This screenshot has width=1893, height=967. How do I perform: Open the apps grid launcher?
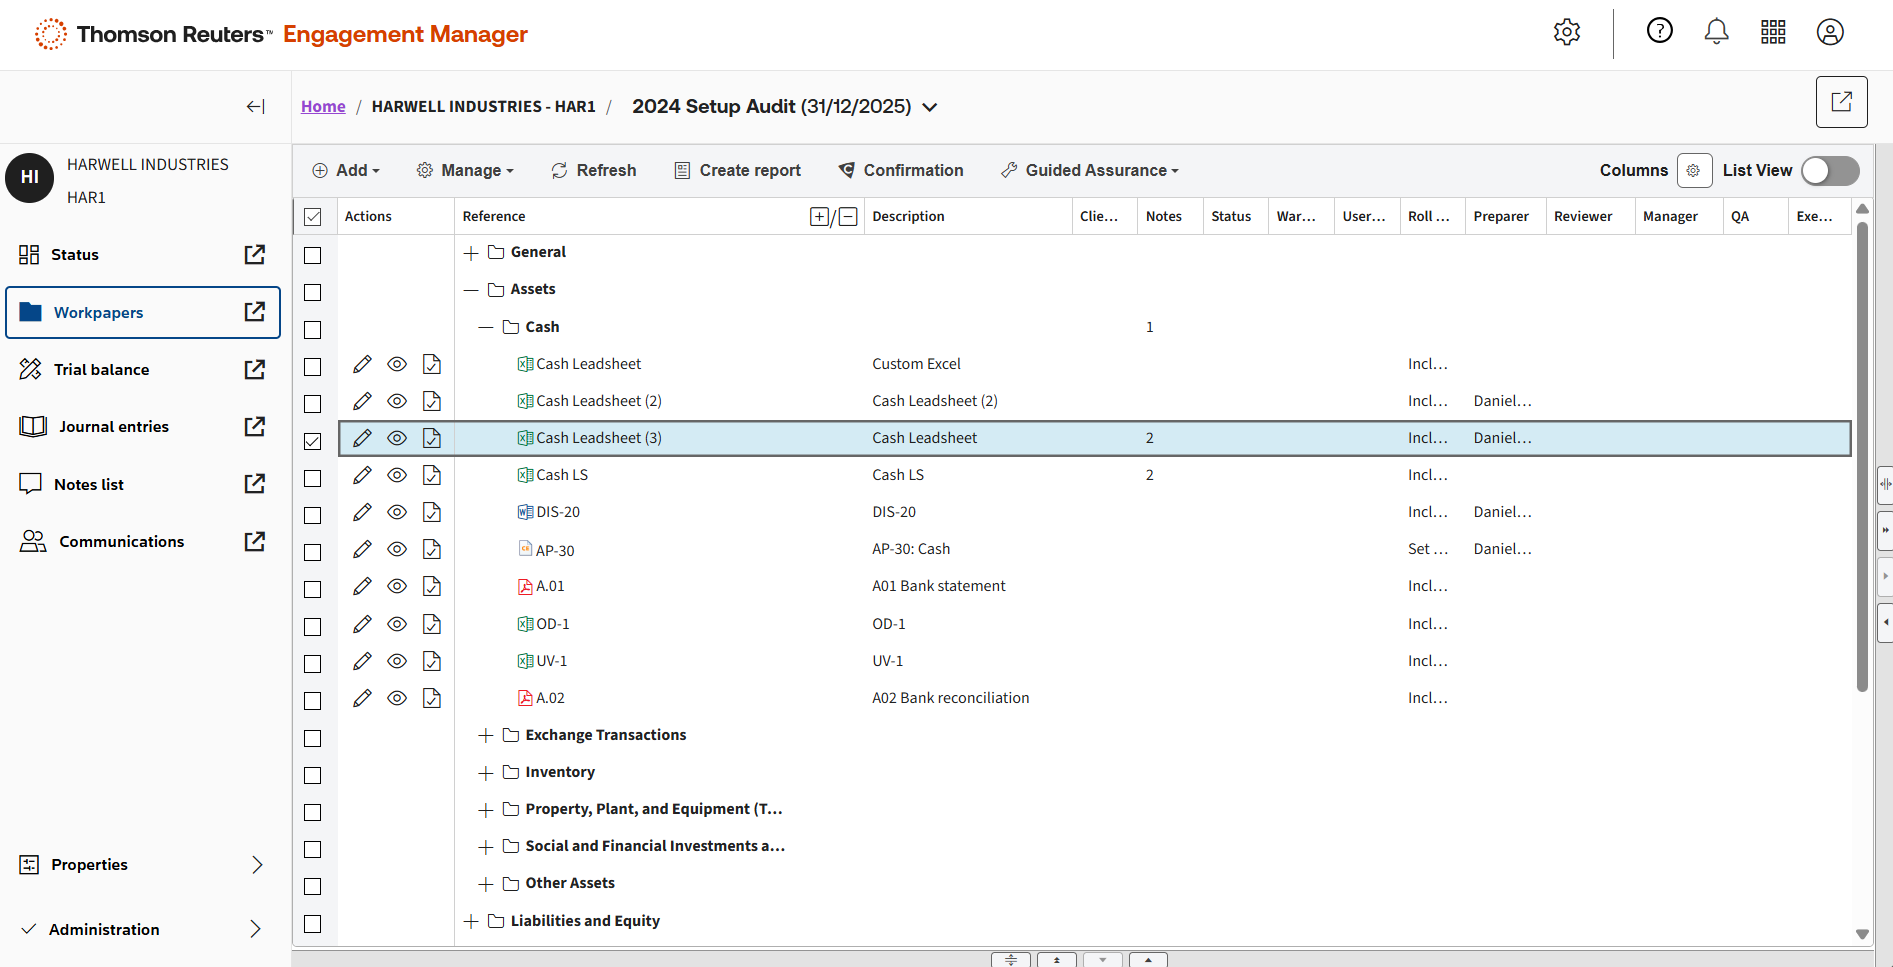pos(1773,32)
